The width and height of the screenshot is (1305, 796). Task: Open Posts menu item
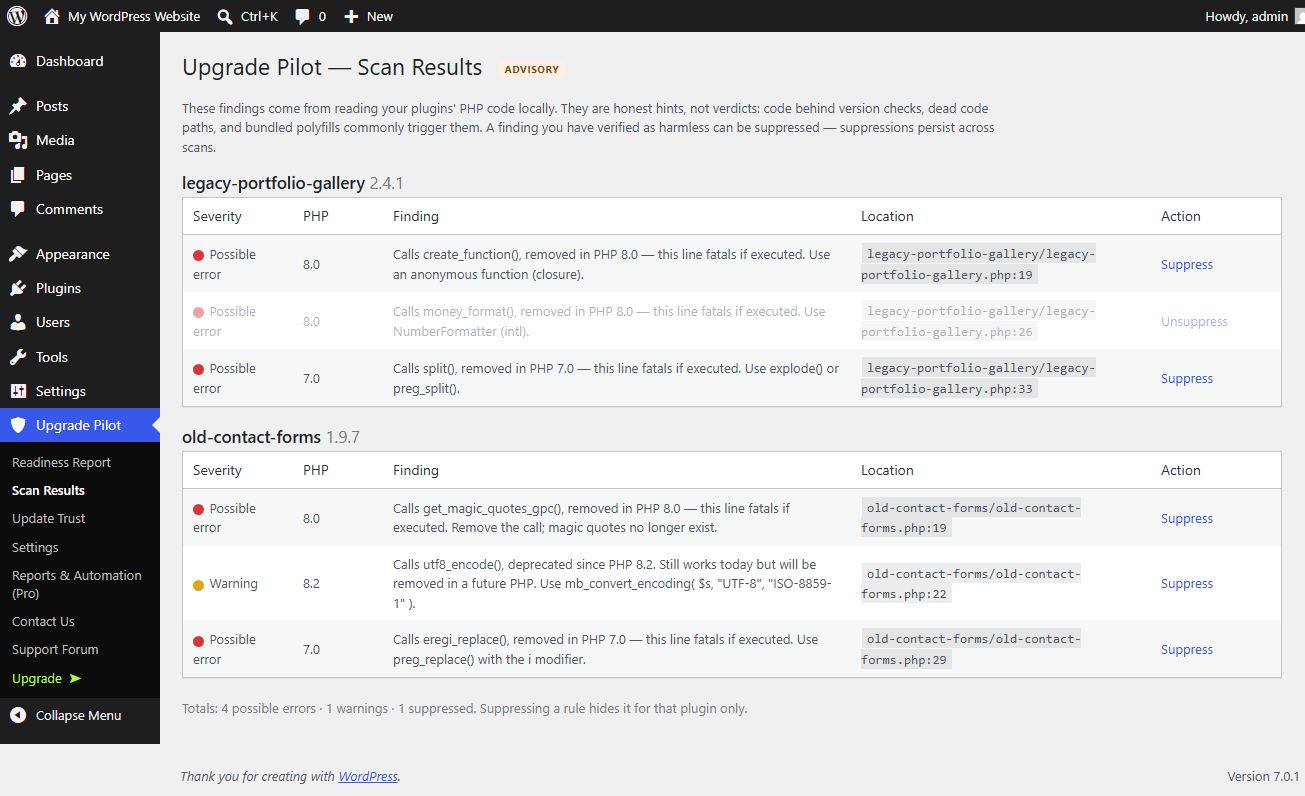click(x=80, y=106)
